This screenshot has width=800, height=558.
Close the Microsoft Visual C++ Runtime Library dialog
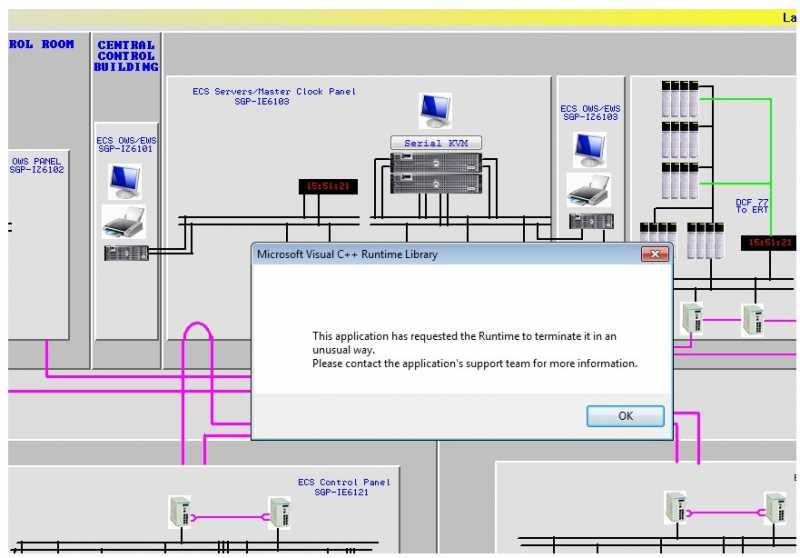[655, 254]
